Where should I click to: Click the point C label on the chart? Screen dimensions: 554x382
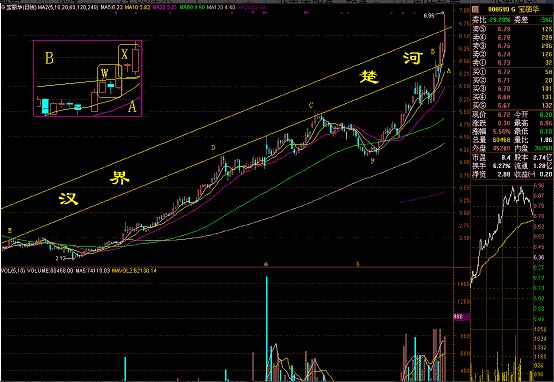click(311, 105)
